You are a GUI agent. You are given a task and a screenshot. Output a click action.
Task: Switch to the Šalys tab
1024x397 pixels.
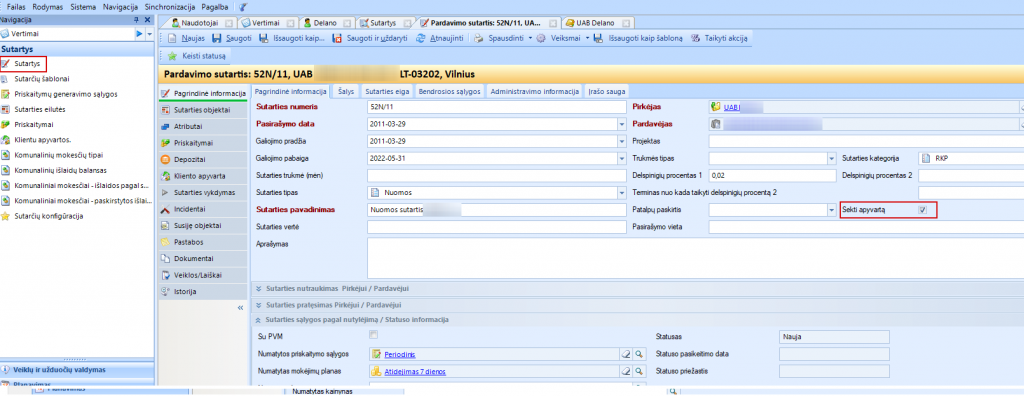click(x=346, y=92)
